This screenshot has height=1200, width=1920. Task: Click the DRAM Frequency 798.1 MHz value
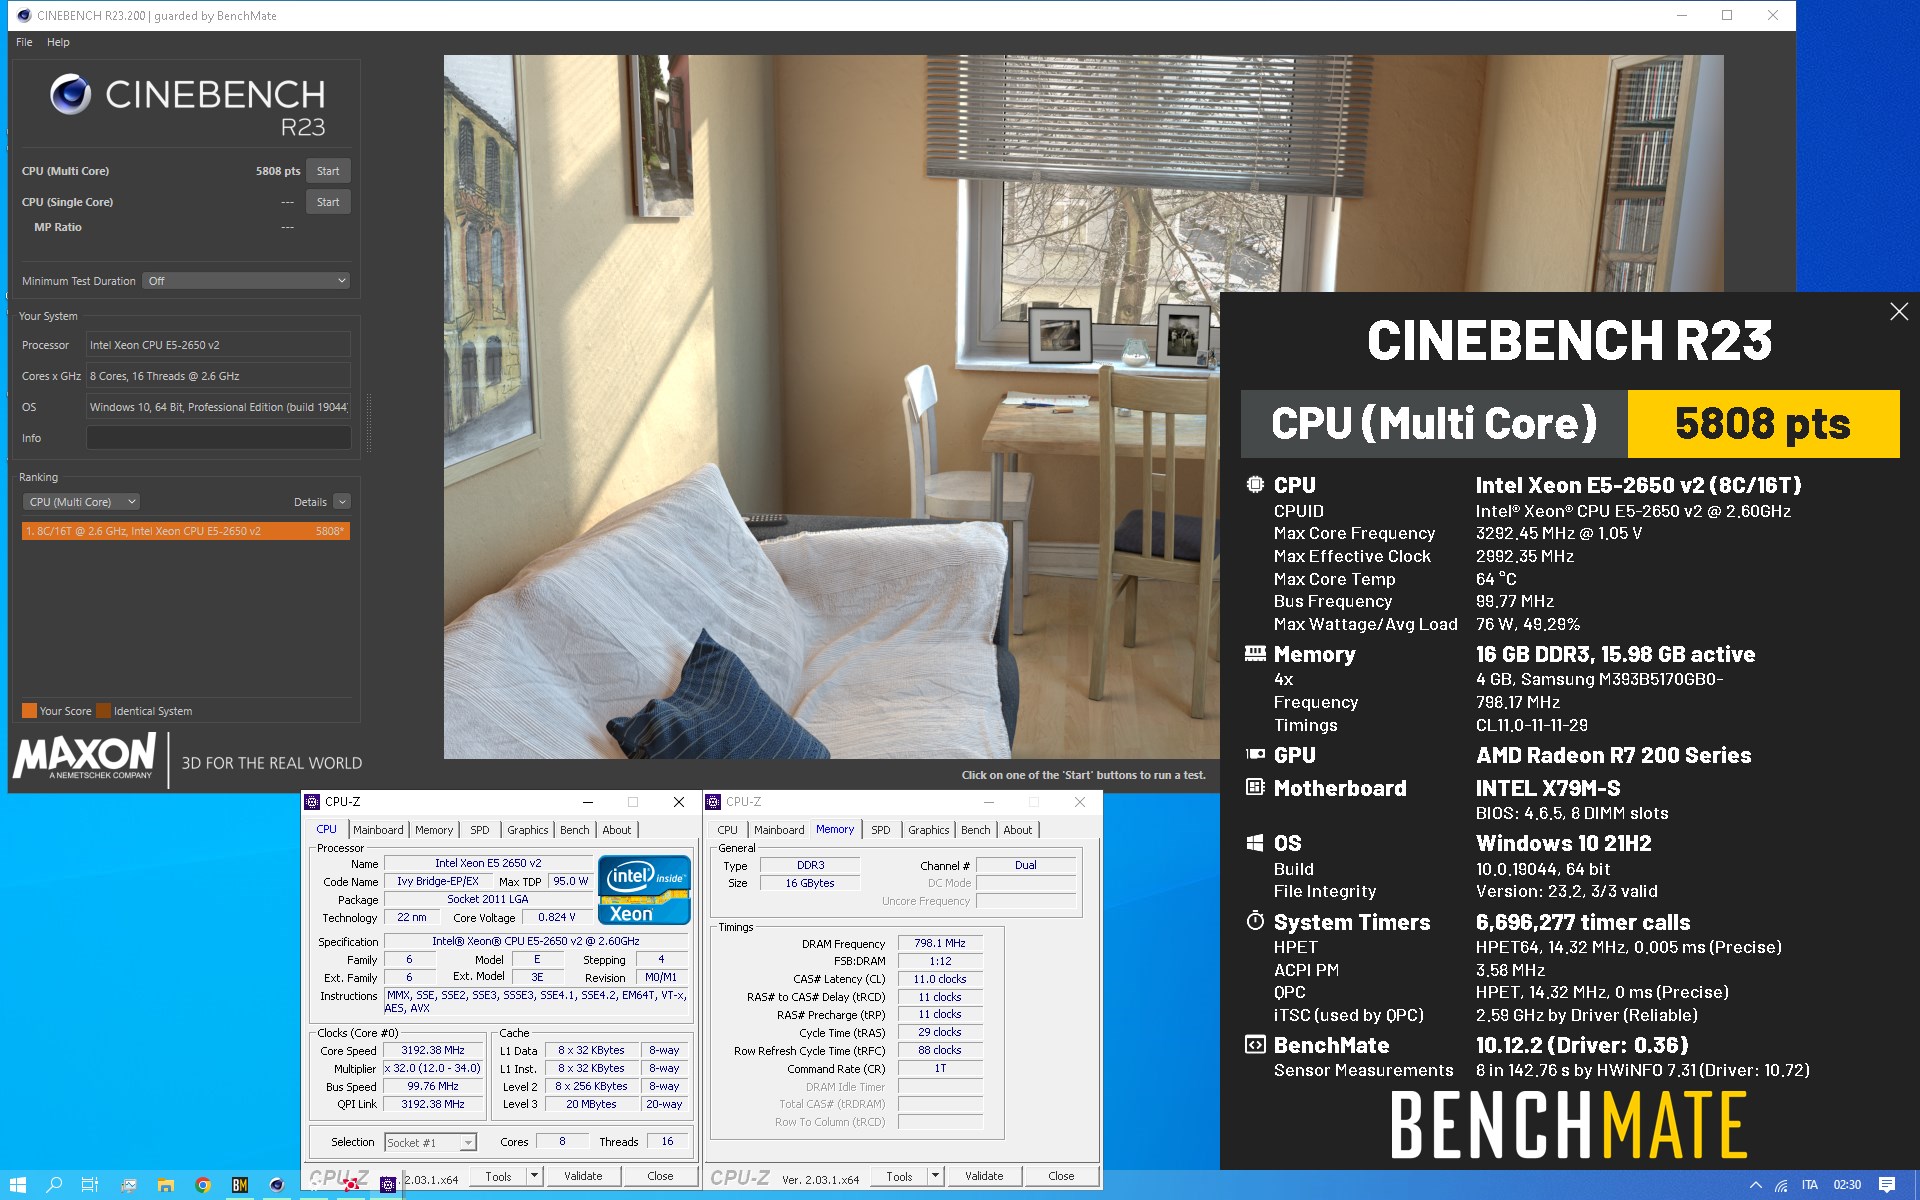(x=940, y=943)
